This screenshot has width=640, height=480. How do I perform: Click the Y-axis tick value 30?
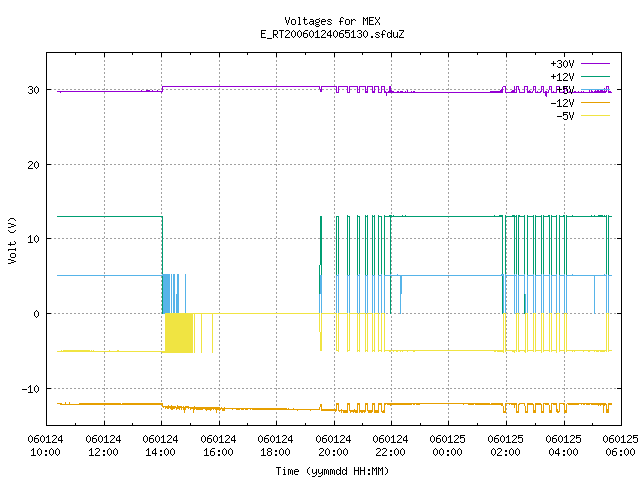[x=33, y=90]
